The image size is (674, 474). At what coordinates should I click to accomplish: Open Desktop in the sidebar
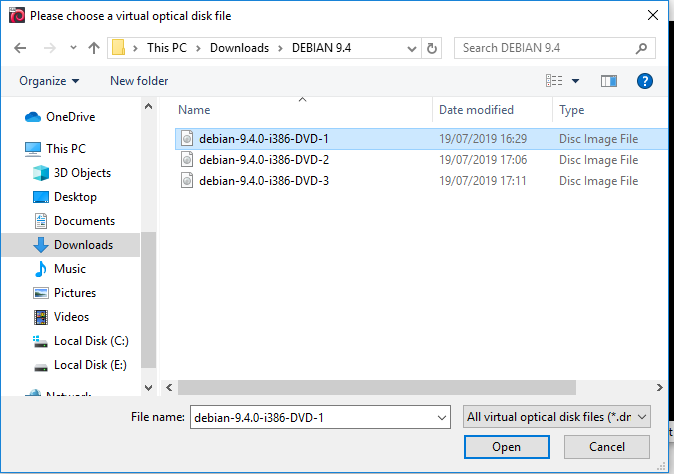[65, 197]
